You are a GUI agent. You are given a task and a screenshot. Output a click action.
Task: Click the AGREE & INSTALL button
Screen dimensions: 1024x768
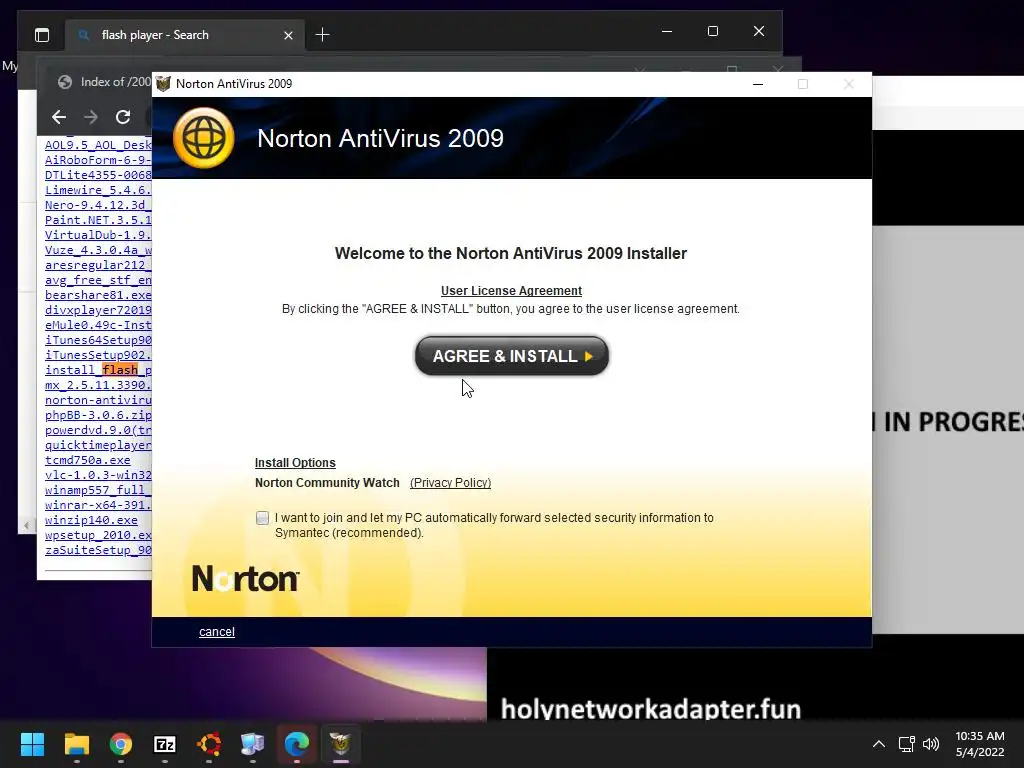(512, 356)
